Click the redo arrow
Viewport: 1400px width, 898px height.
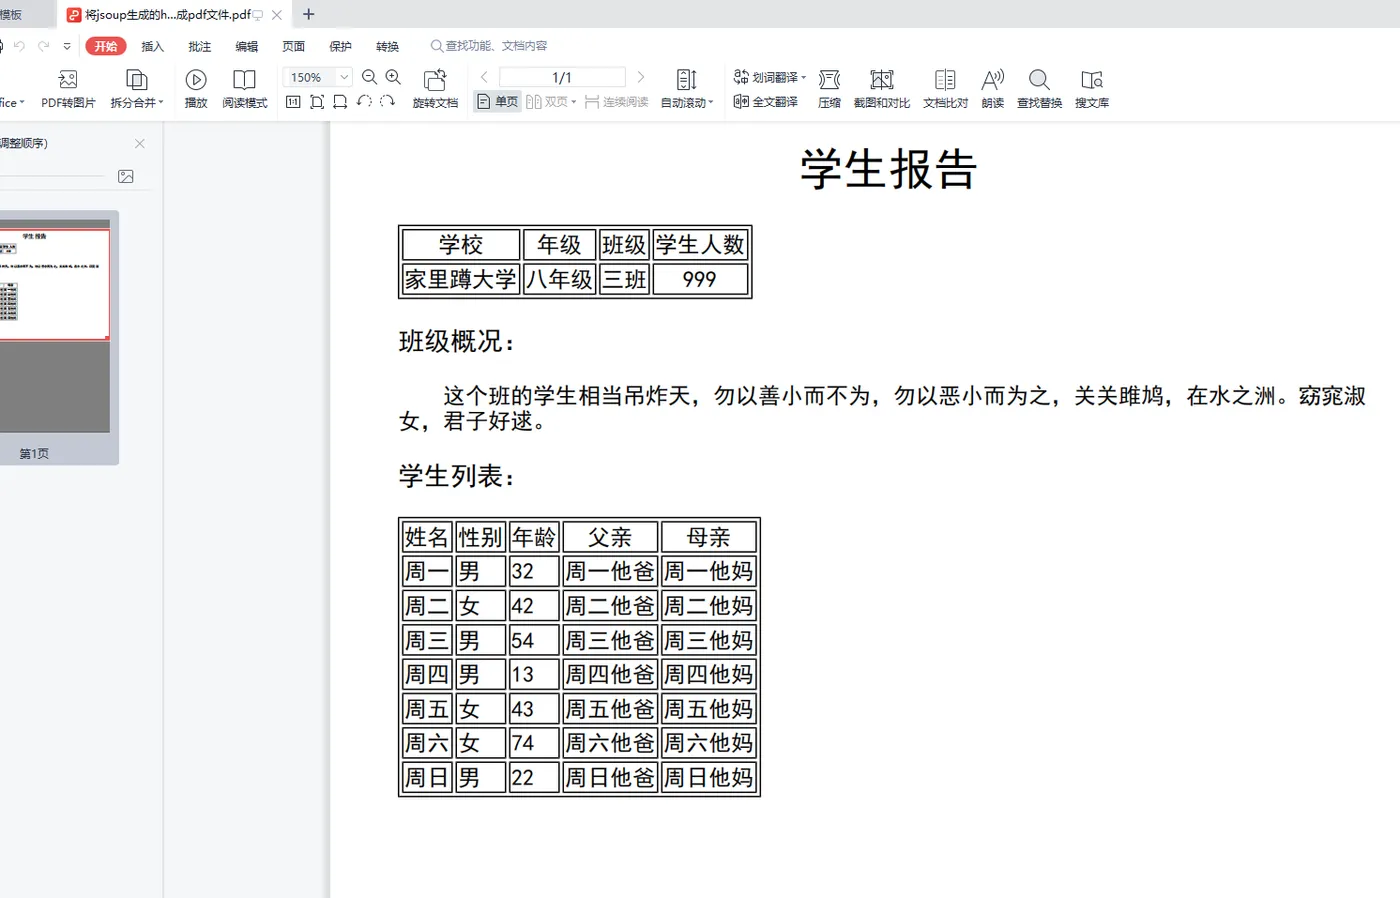(x=43, y=46)
